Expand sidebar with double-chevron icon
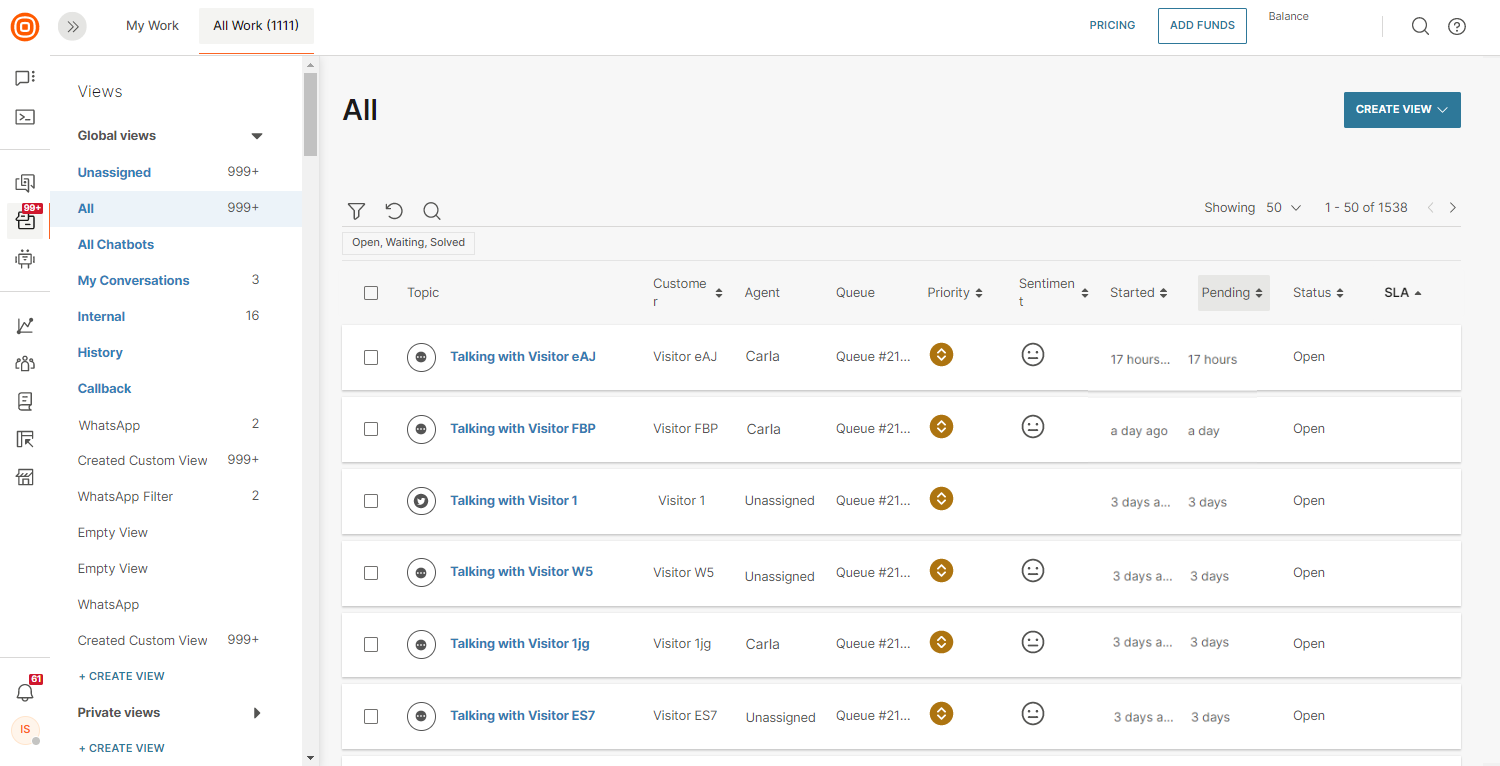Screen dimensions: 1500x766 coord(73,27)
